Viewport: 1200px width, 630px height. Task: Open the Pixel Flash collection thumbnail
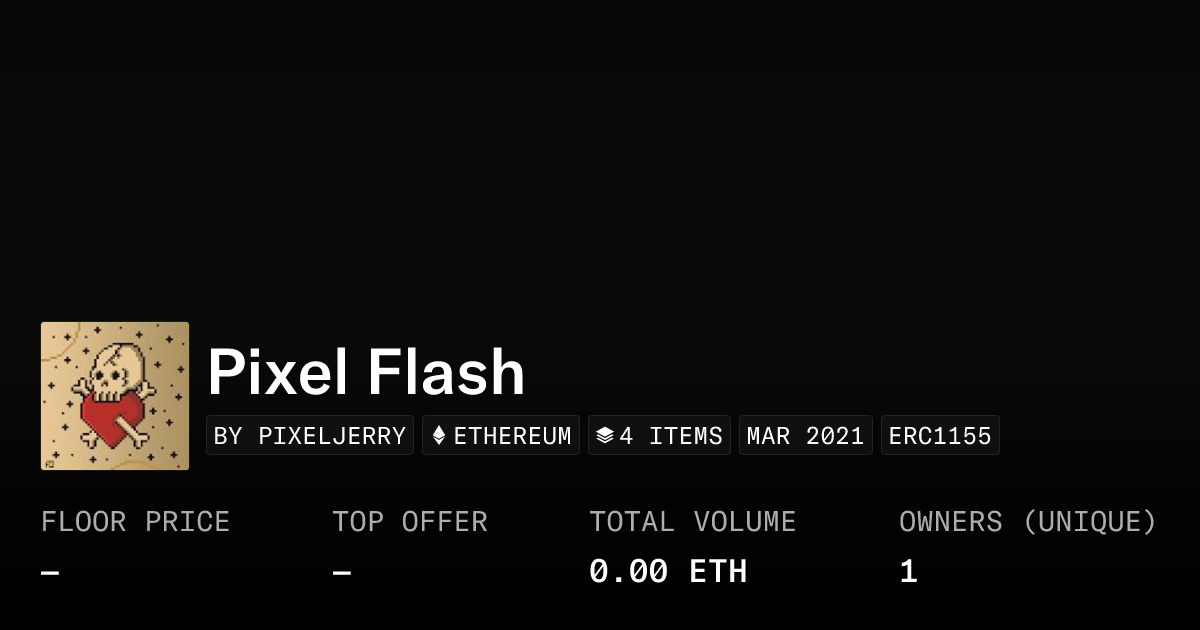click(115, 396)
